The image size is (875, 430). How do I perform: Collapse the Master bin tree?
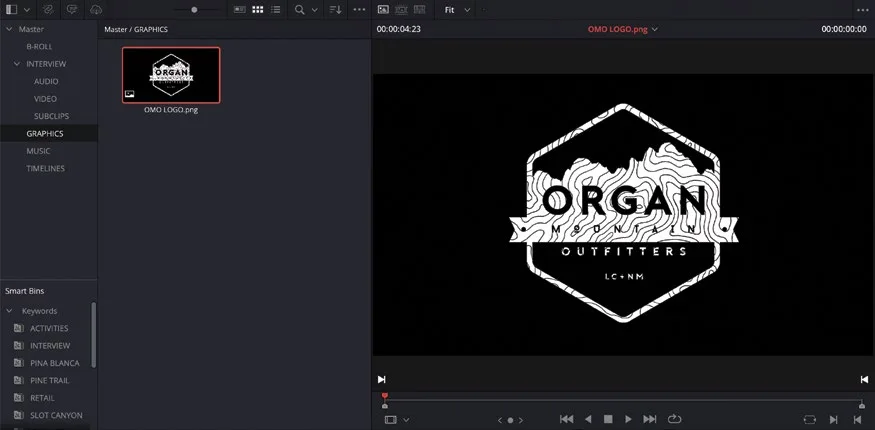[x=9, y=29]
